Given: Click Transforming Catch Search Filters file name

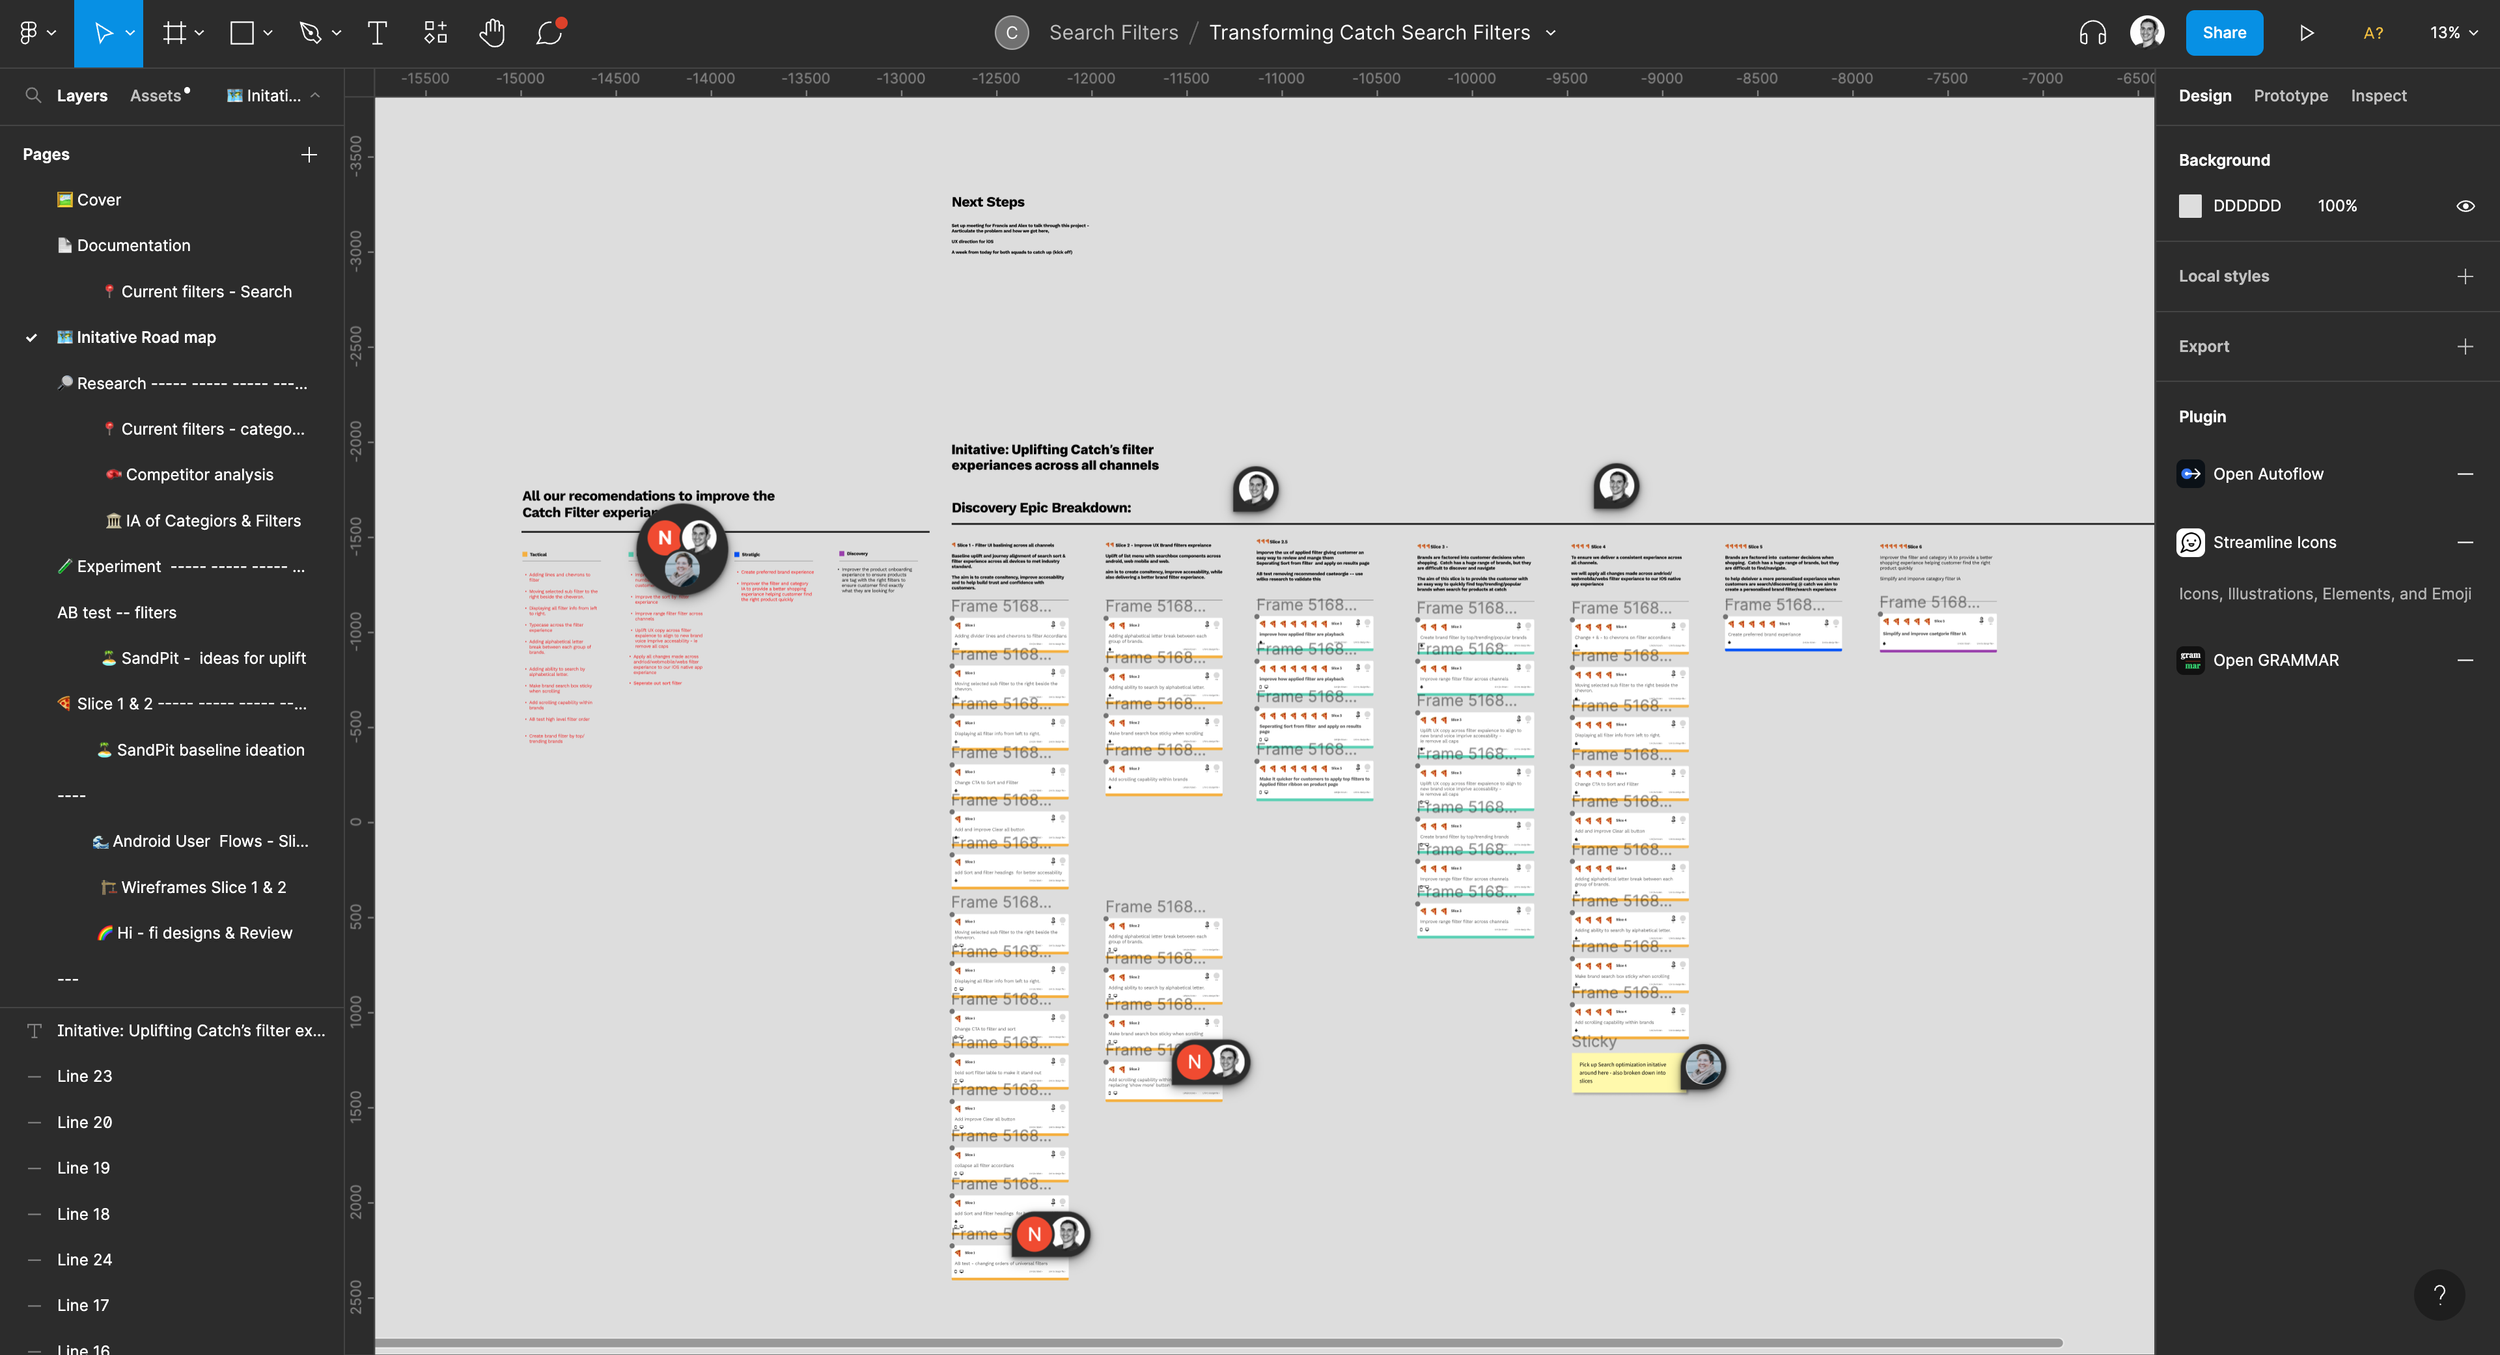Looking at the screenshot, I should (1369, 33).
